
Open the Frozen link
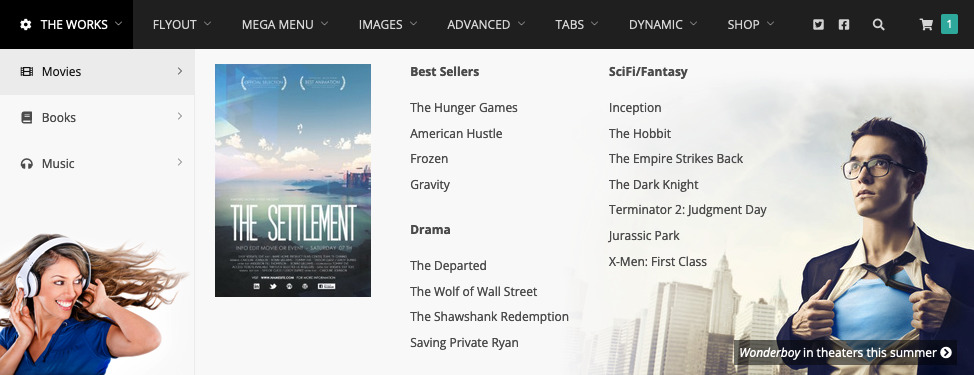click(x=429, y=159)
